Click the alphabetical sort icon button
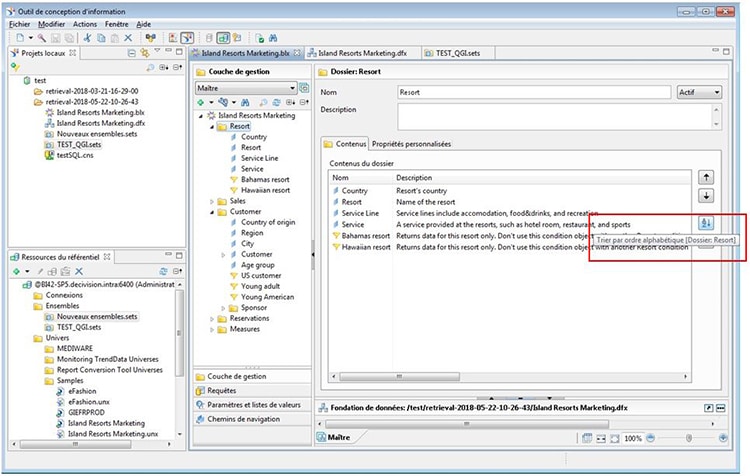Screen dimensions: 750x476 click(x=706, y=223)
